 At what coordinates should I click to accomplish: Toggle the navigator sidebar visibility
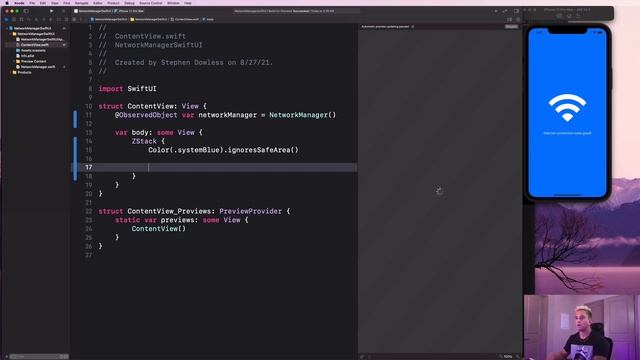point(26,11)
